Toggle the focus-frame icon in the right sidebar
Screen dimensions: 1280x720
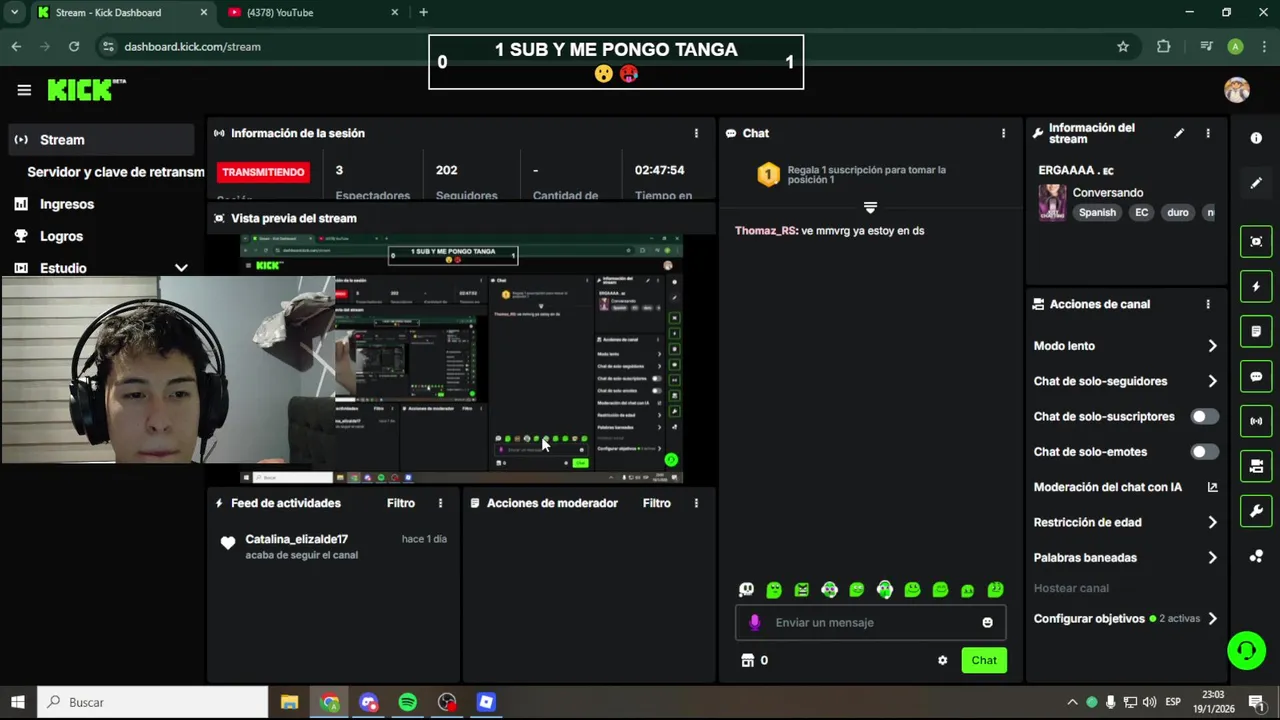pos(1256,242)
